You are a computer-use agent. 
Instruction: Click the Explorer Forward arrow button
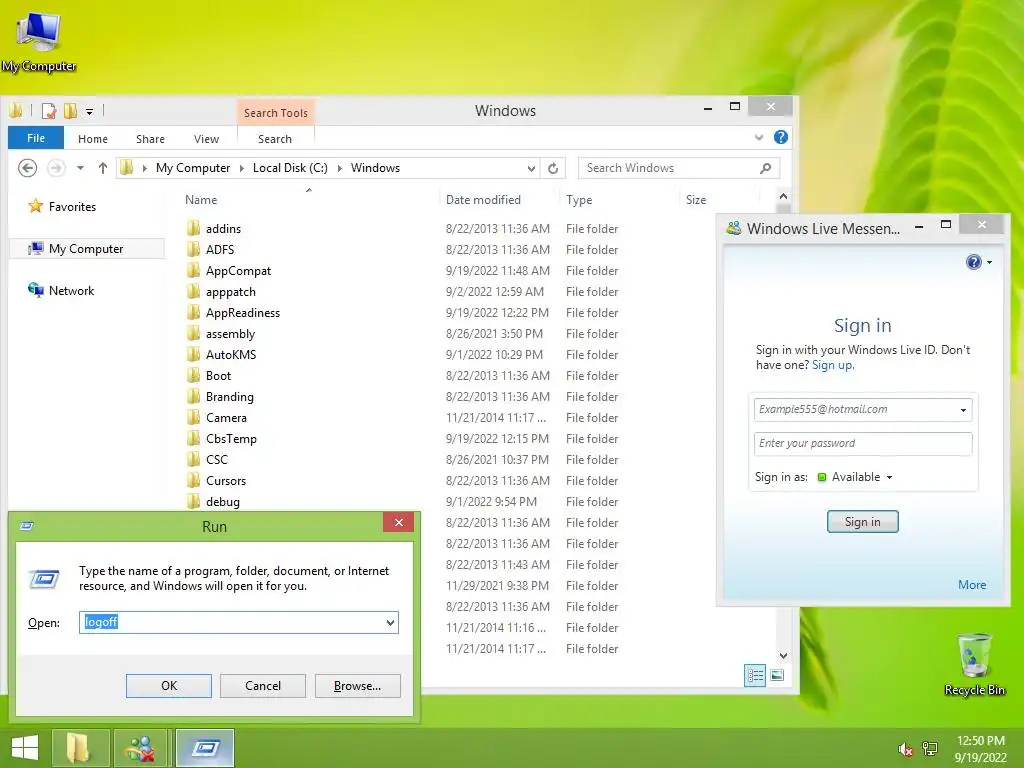coord(56,168)
